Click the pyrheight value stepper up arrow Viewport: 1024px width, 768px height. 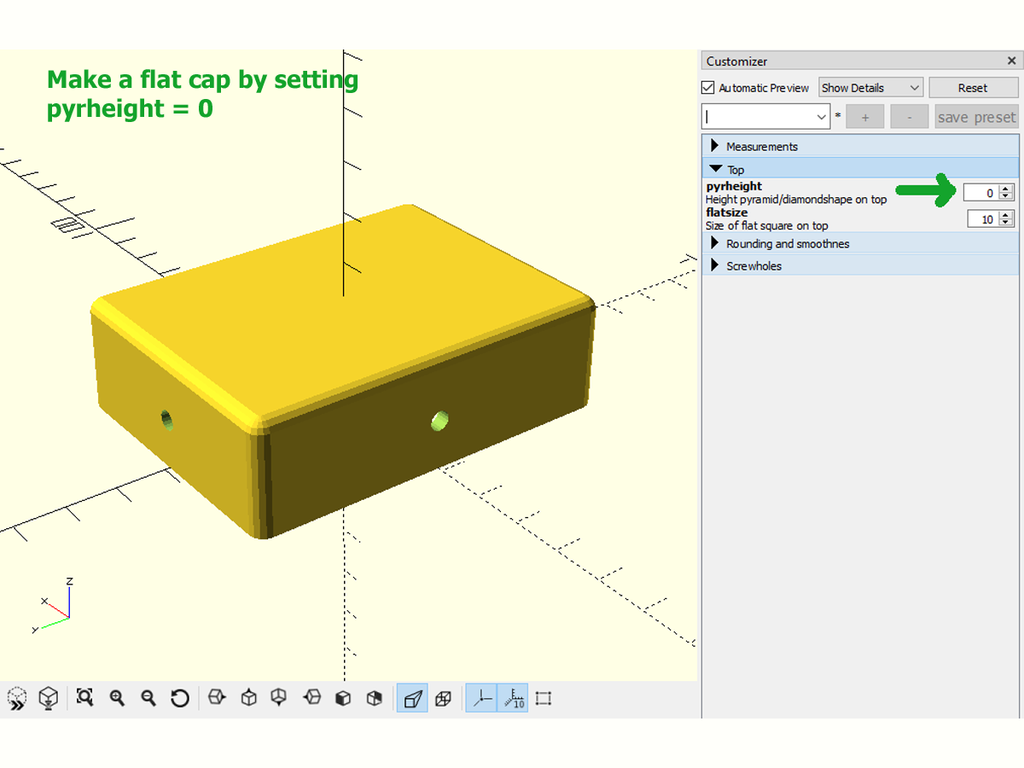[x=1003, y=188]
